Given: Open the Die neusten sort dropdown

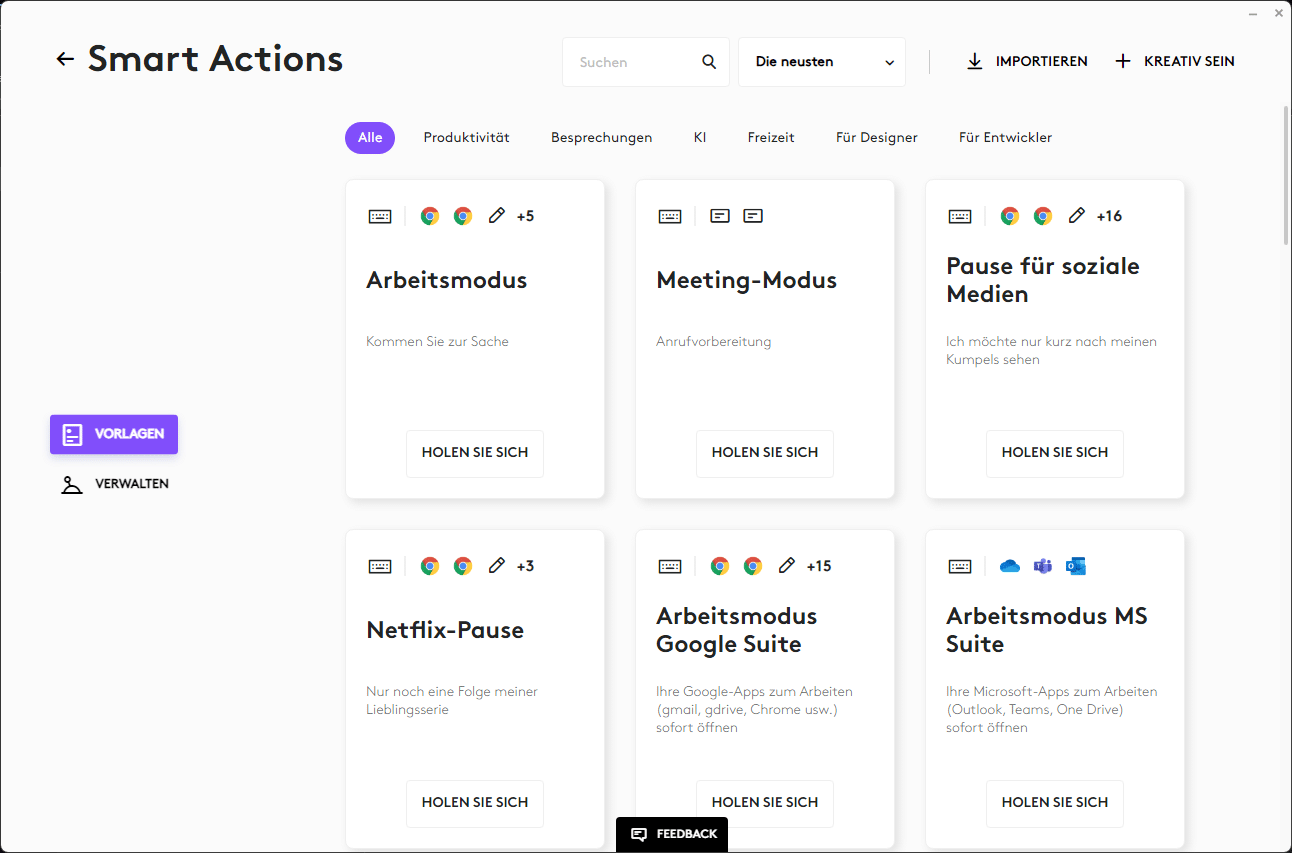Looking at the screenshot, I should [821, 62].
